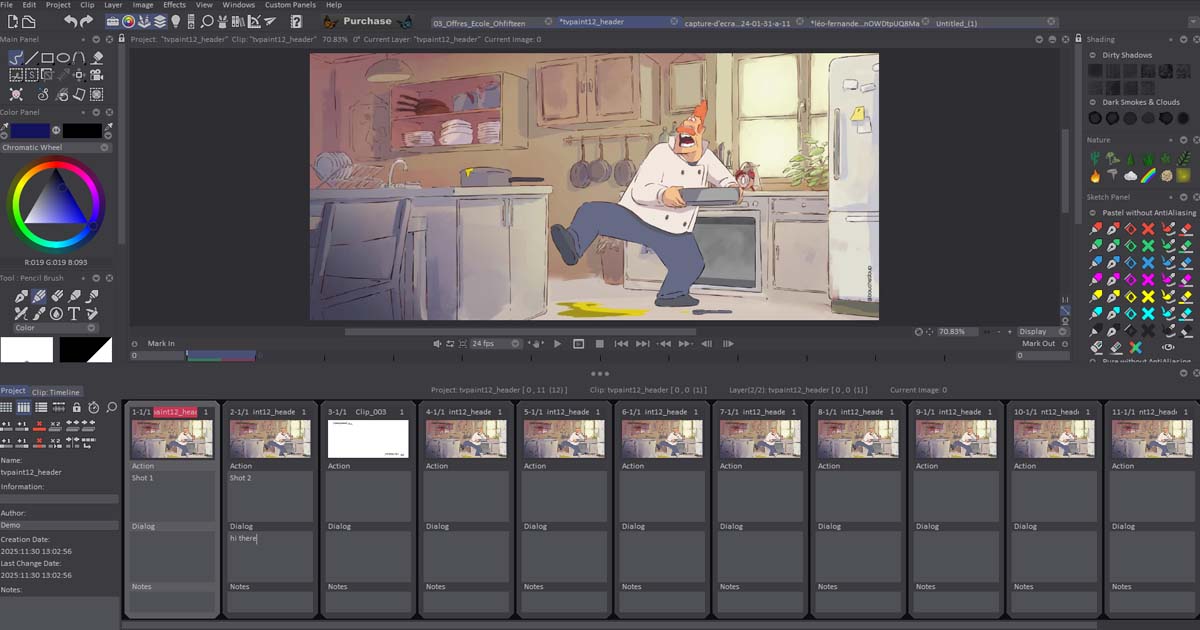Open the 24 fps framerate dropdown
The width and height of the screenshot is (1200, 630).
tap(515, 343)
